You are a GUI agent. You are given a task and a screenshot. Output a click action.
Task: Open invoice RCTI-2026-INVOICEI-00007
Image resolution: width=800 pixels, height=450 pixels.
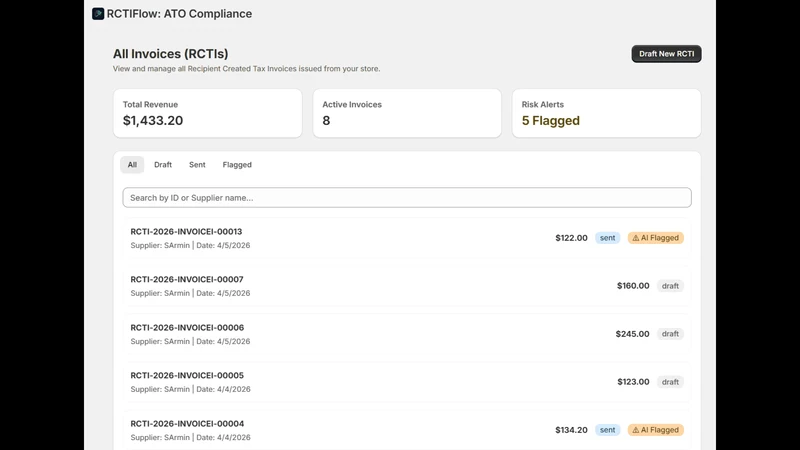tap(407, 286)
